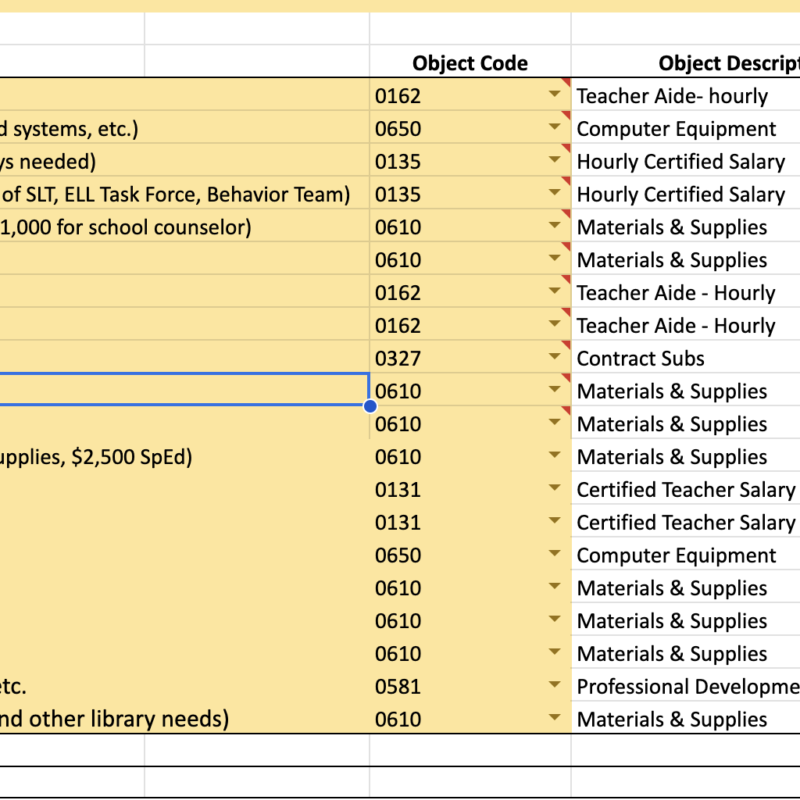Click the Teacher Aide- hourly description cell
Viewport: 800px width, 800px height.
[686, 94]
